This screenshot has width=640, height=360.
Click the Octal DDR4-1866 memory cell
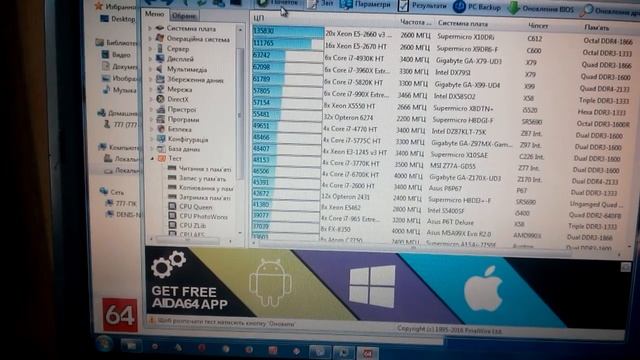click(608, 41)
